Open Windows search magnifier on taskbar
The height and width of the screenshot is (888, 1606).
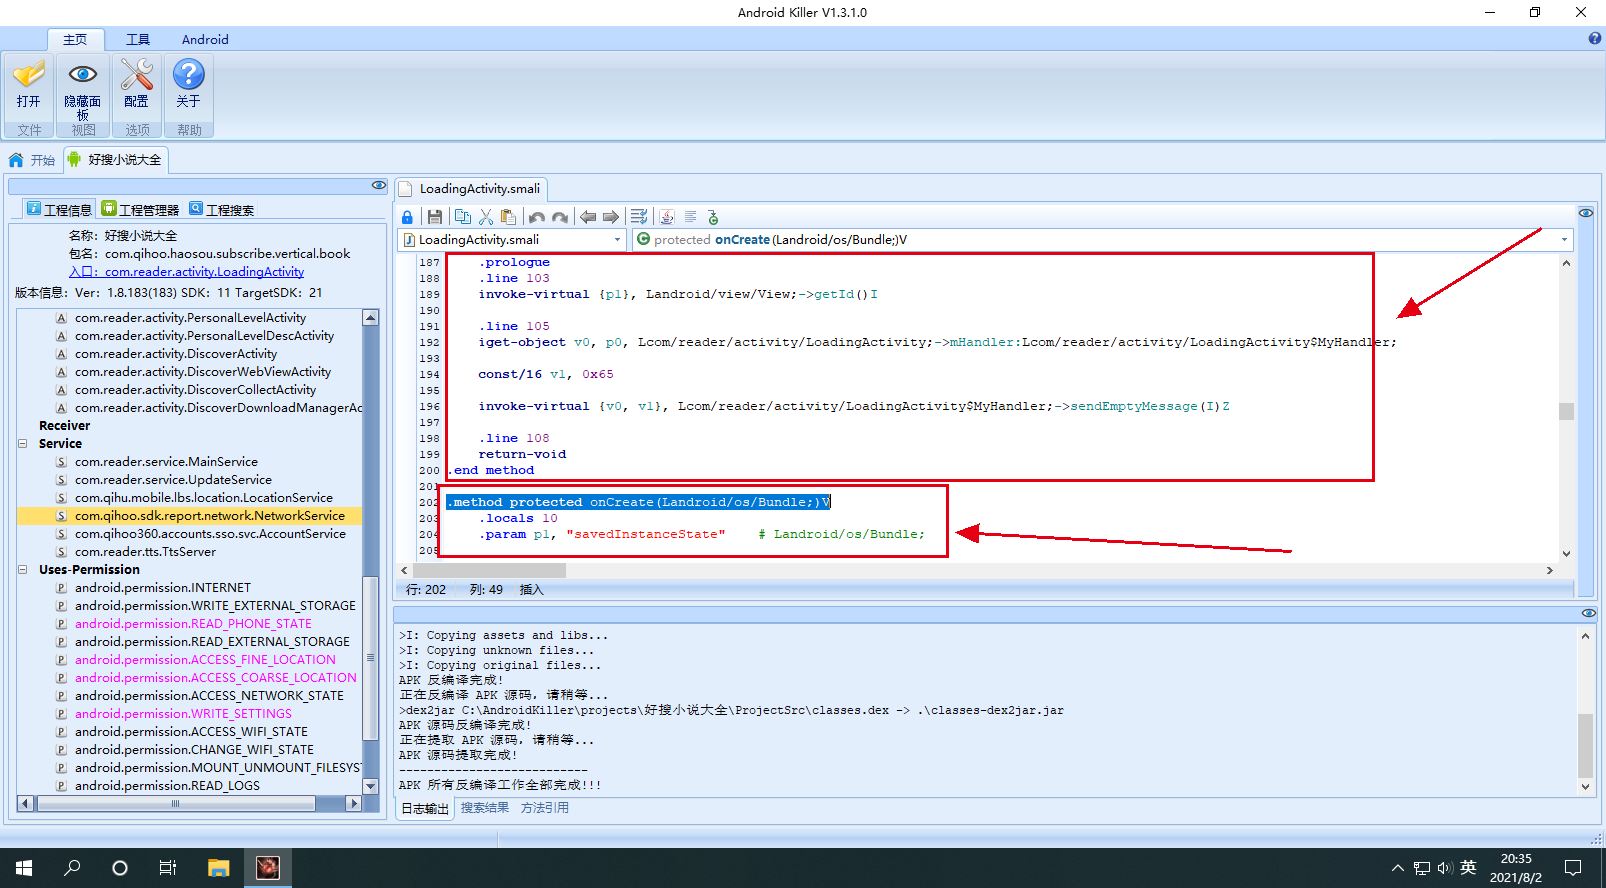pos(72,868)
